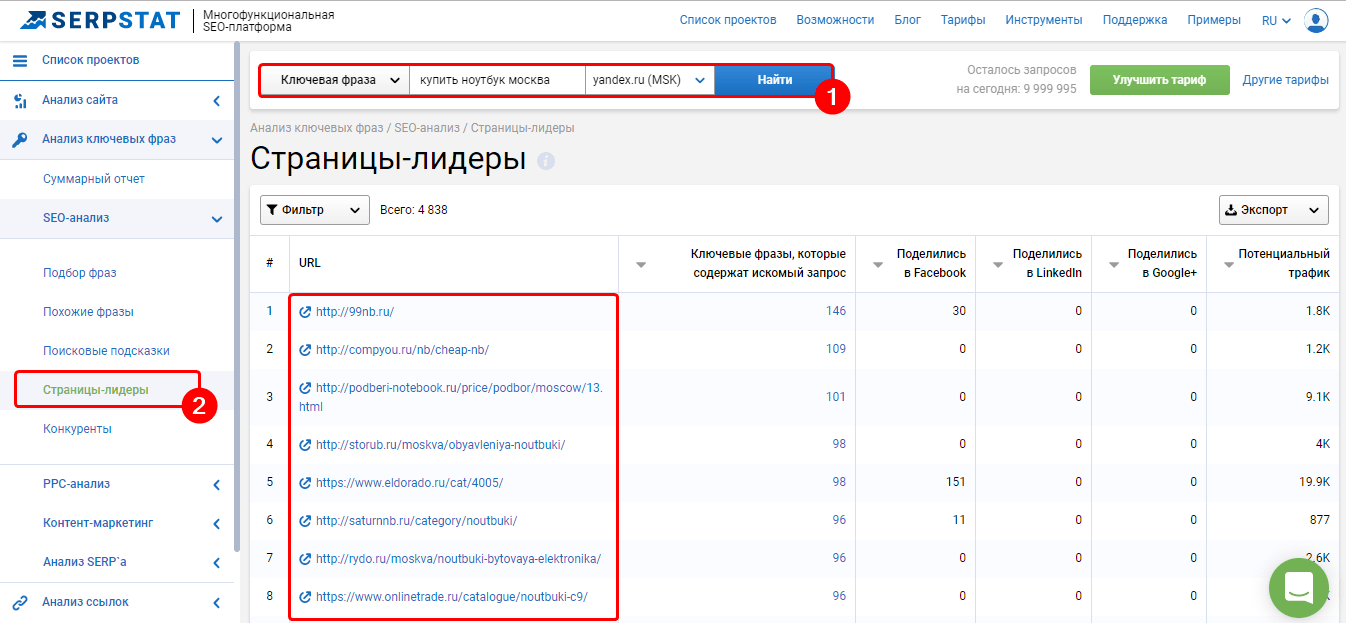1346x623 pixels.
Task: Open external link icon for storub.ru row
Action: click(306, 445)
